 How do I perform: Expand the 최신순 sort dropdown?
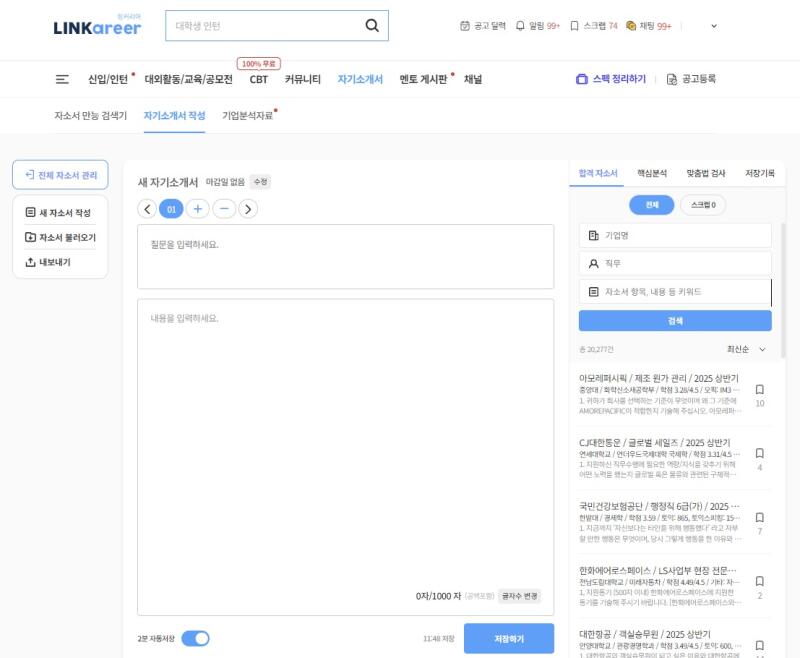(746, 349)
